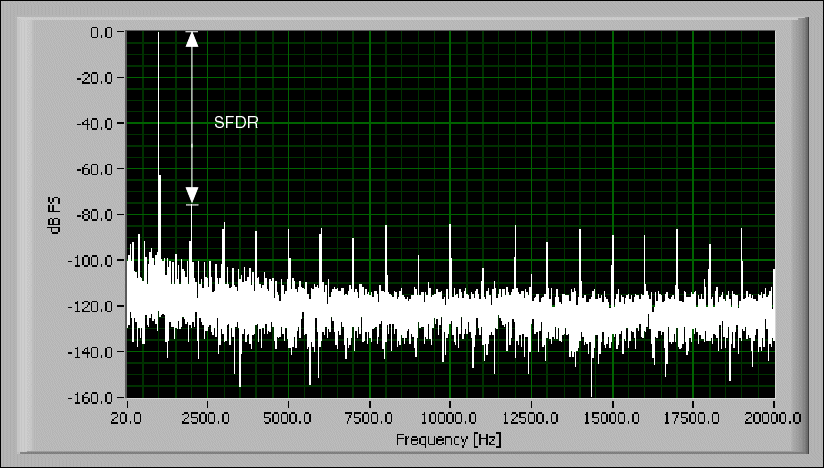Click the Frequency [Hz] x-axis title
Image resolution: width=824 pixels, height=468 pixels.
(450, 439)
